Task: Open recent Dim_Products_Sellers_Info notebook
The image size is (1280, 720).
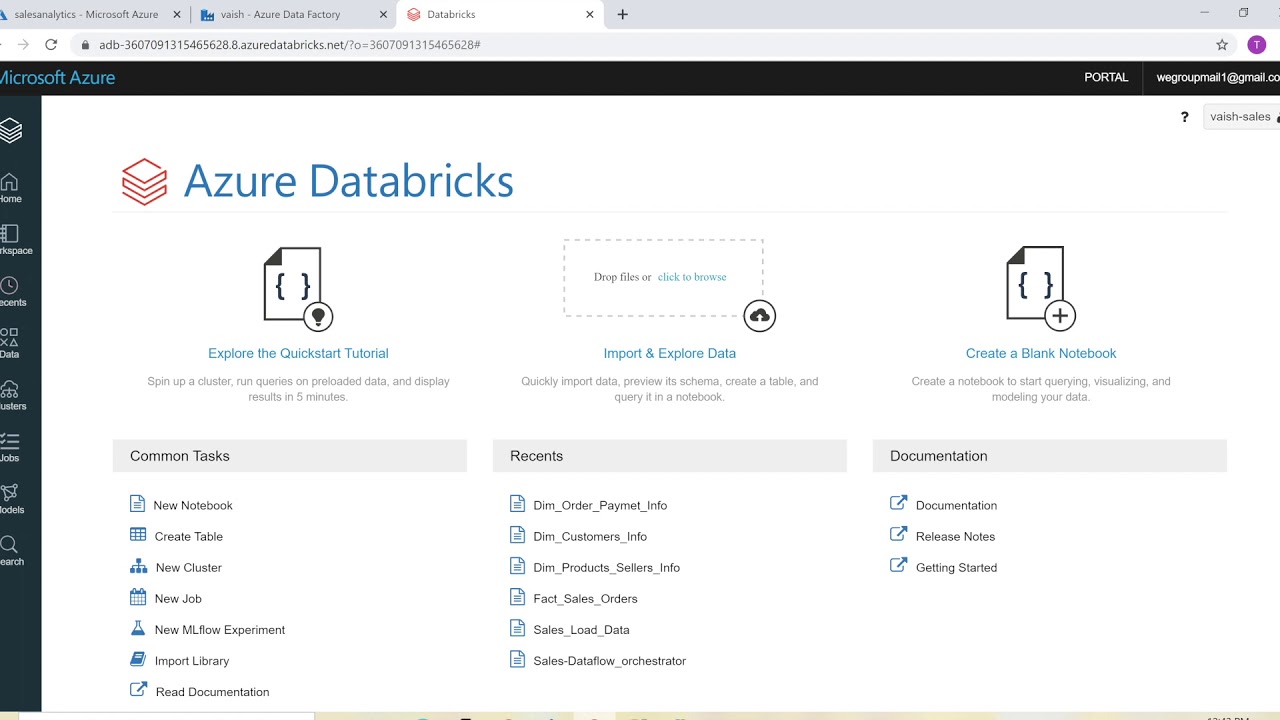Action: pyautogui.click(x=606, y=567)
